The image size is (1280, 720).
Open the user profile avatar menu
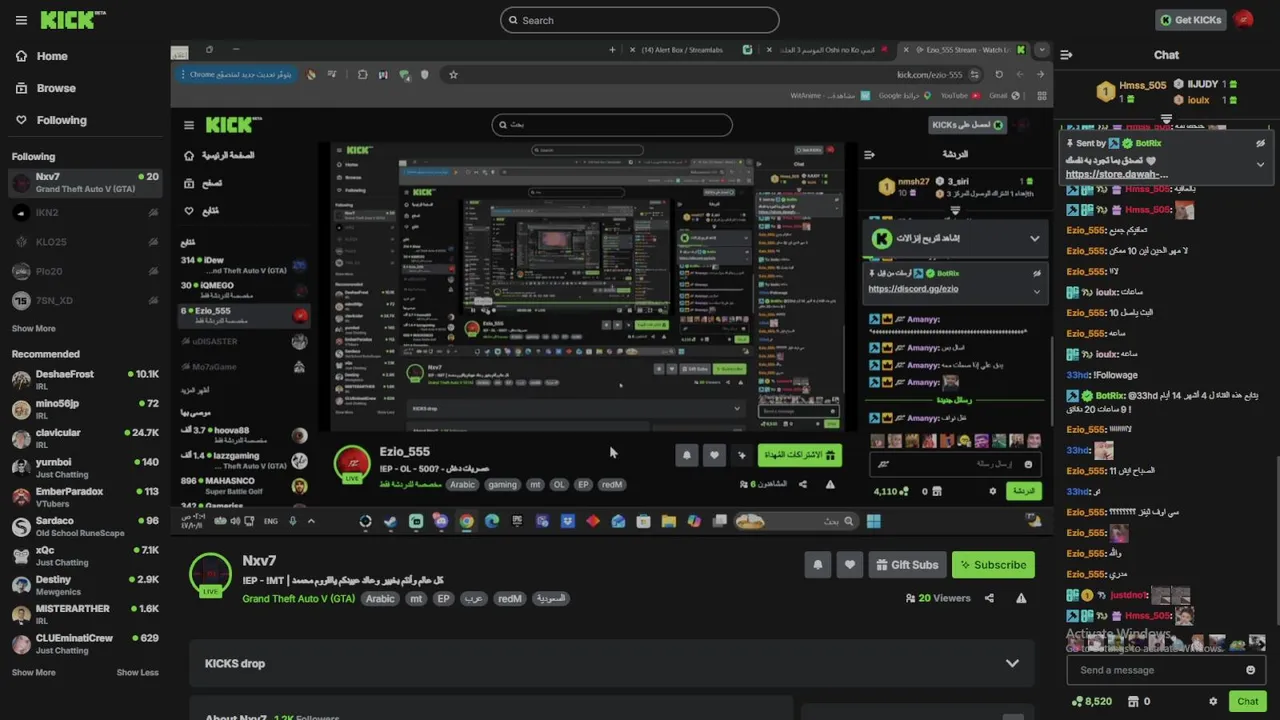(x=1244, y=19)
